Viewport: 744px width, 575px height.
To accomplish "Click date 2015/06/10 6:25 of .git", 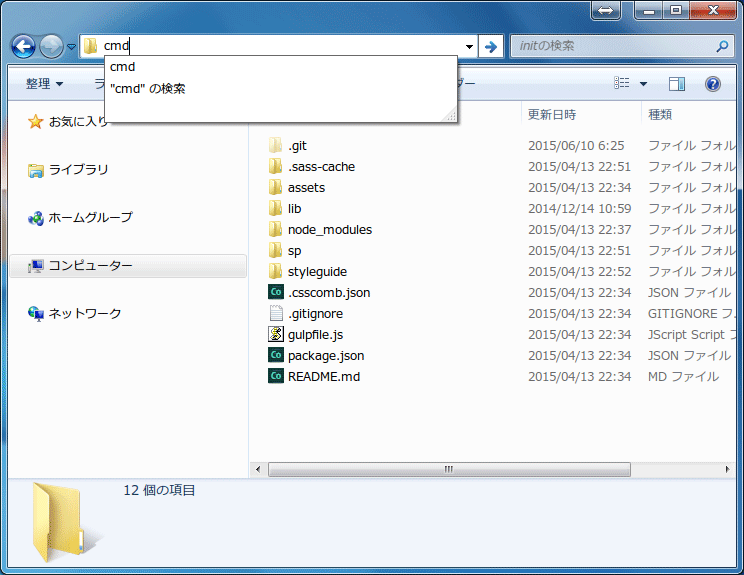I will (x=576, y=146).
